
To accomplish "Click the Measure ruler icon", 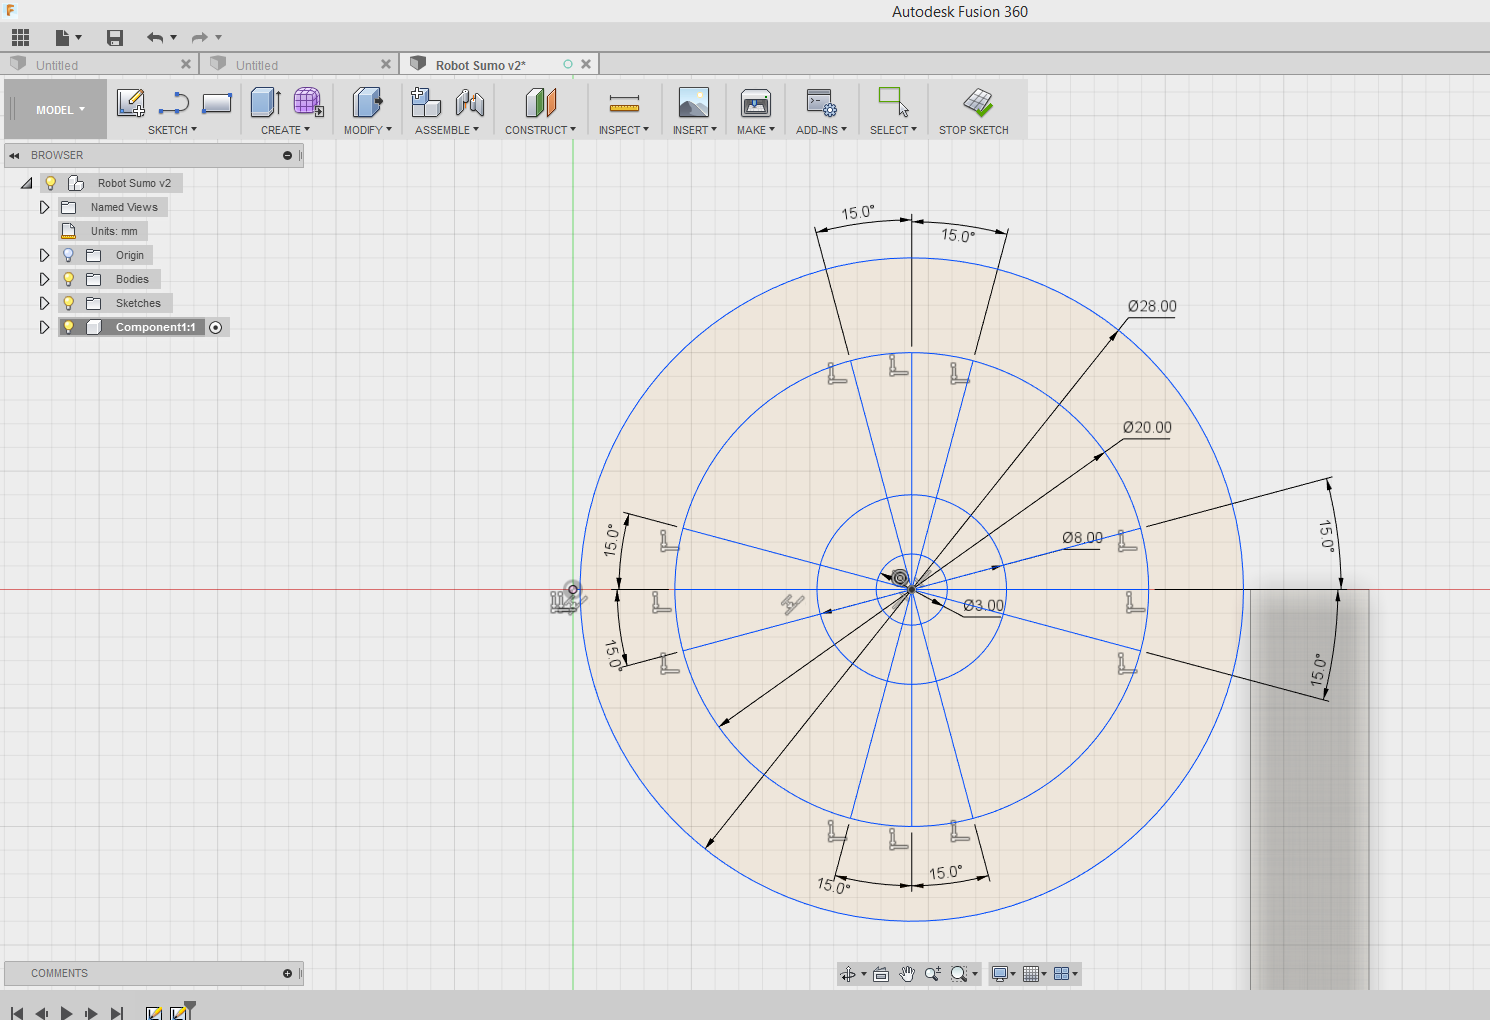I will coord(624,103).
